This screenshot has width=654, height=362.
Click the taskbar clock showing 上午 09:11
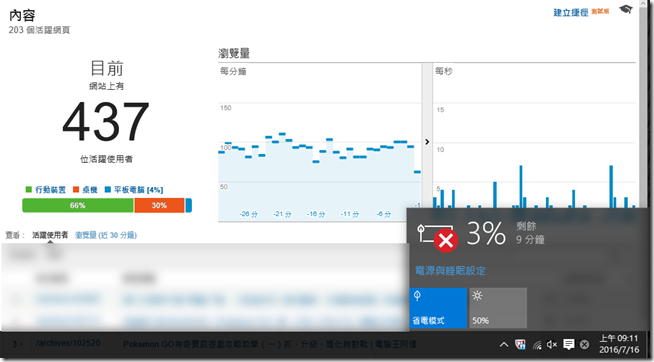click(x=619, y=344)
